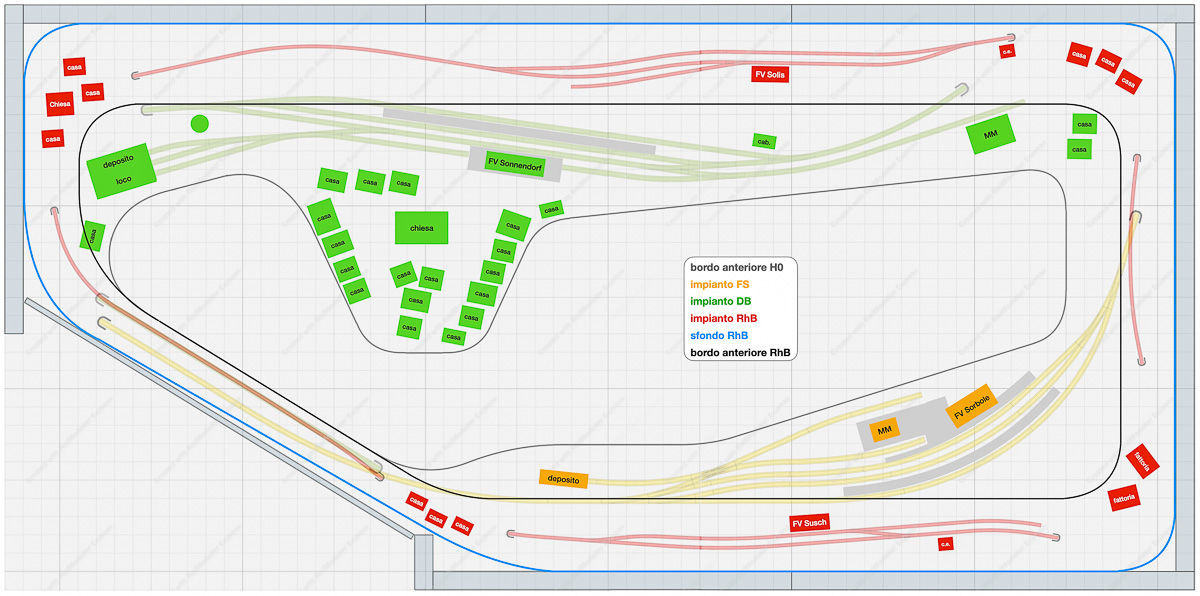Click "bordo anteriore RhB" legend text
The height and width of the screenshot is (596, 1200).
tap(739, 353)
